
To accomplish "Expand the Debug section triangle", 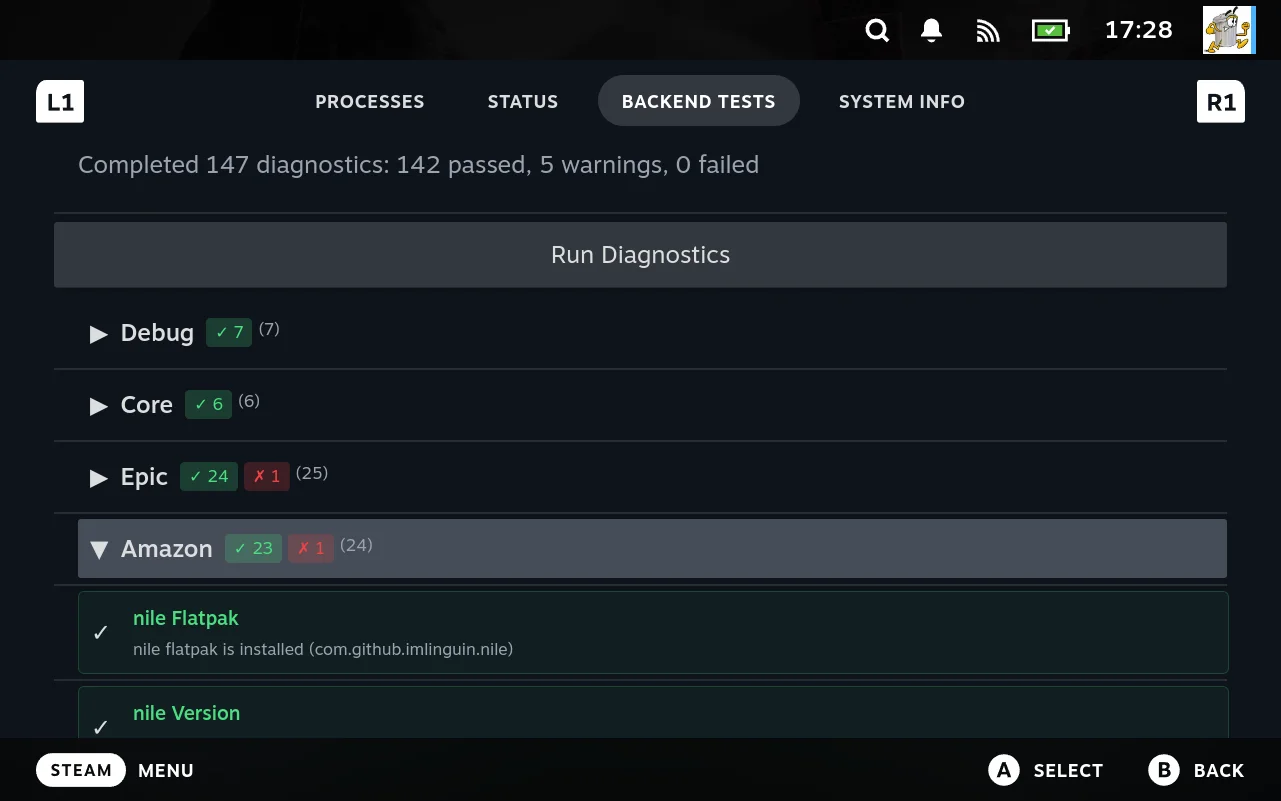I will [99, 334].
